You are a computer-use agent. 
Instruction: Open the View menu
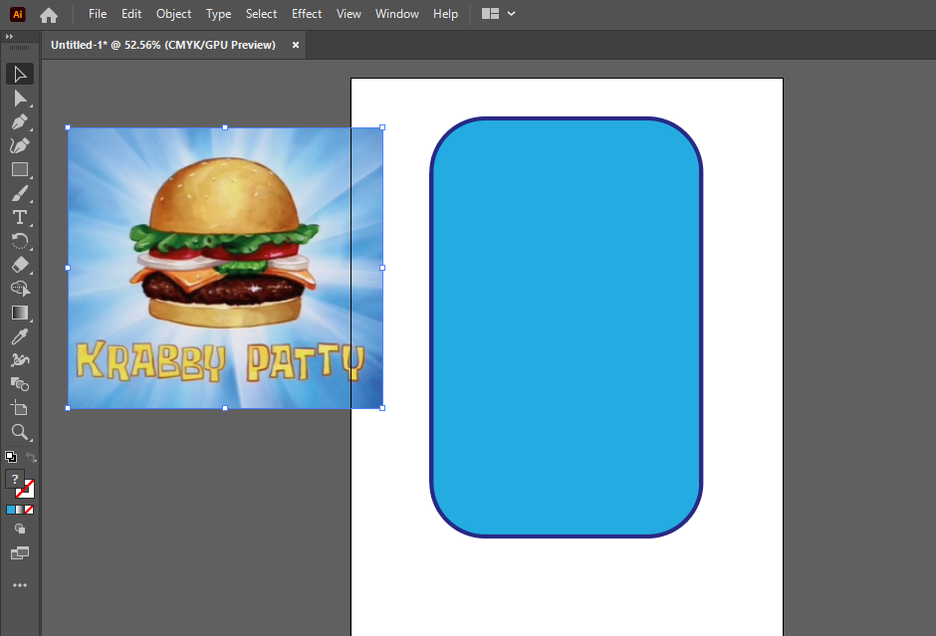[x=349, y=14]
